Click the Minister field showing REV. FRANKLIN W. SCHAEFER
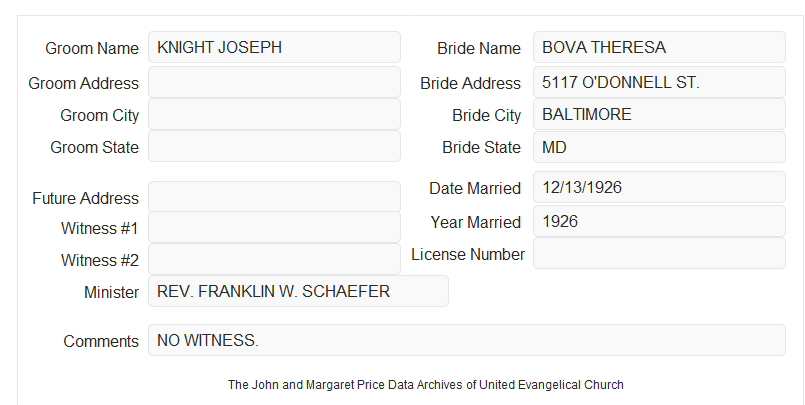805x405 pixels. [x=298, y=291]
